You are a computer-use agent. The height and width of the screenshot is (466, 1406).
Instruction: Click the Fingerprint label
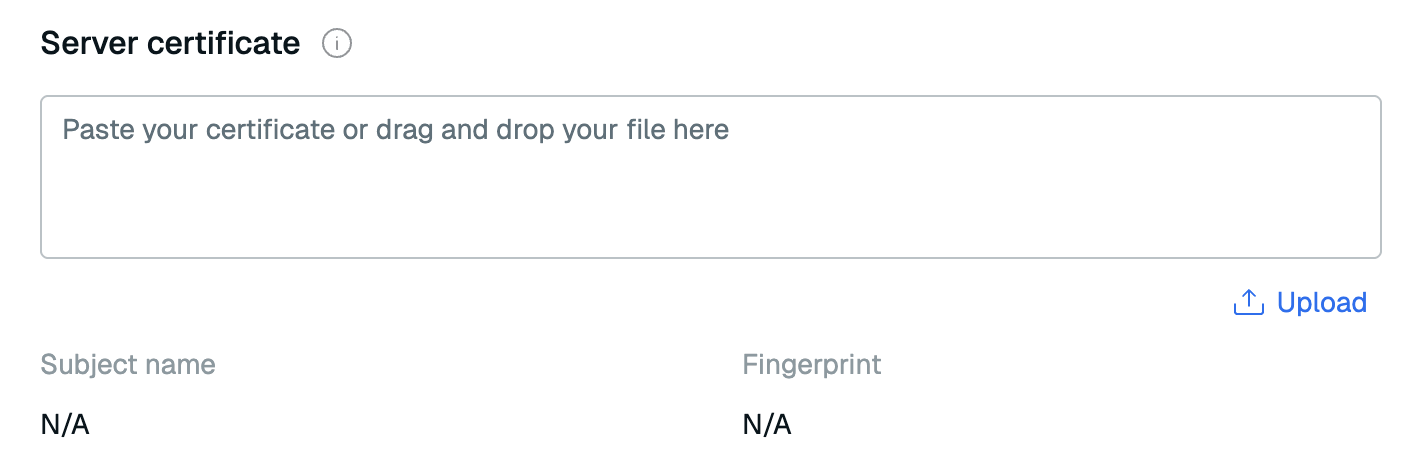812,364
